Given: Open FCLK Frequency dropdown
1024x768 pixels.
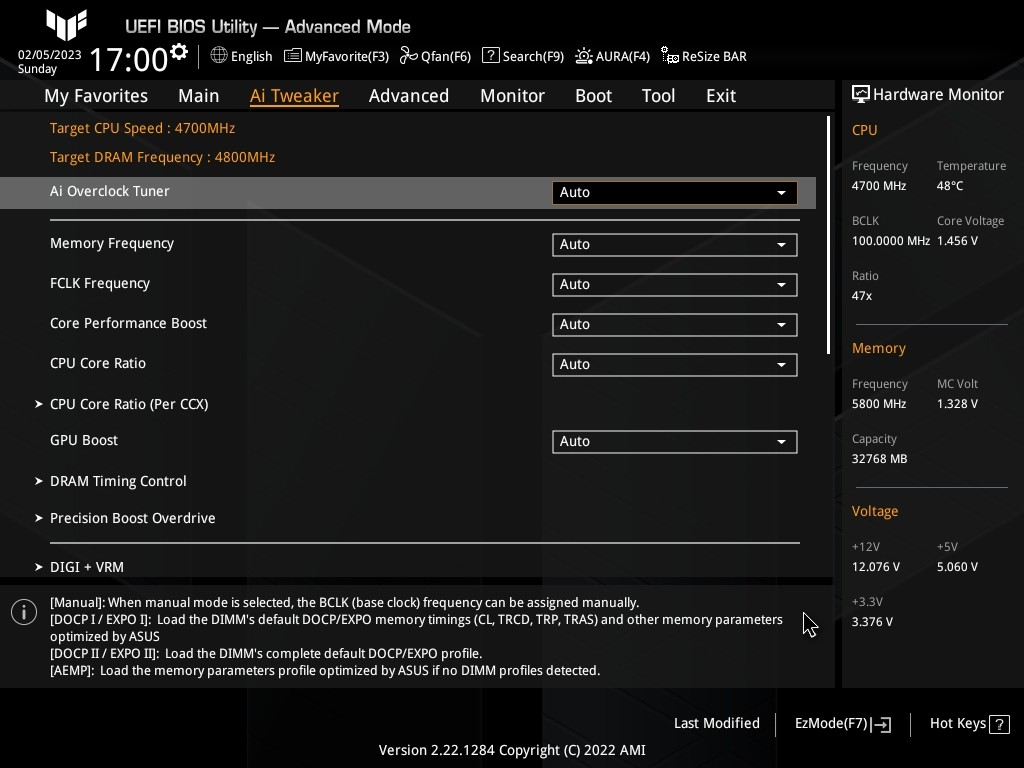Looking at the screenshot, I should tap(674, 284).
